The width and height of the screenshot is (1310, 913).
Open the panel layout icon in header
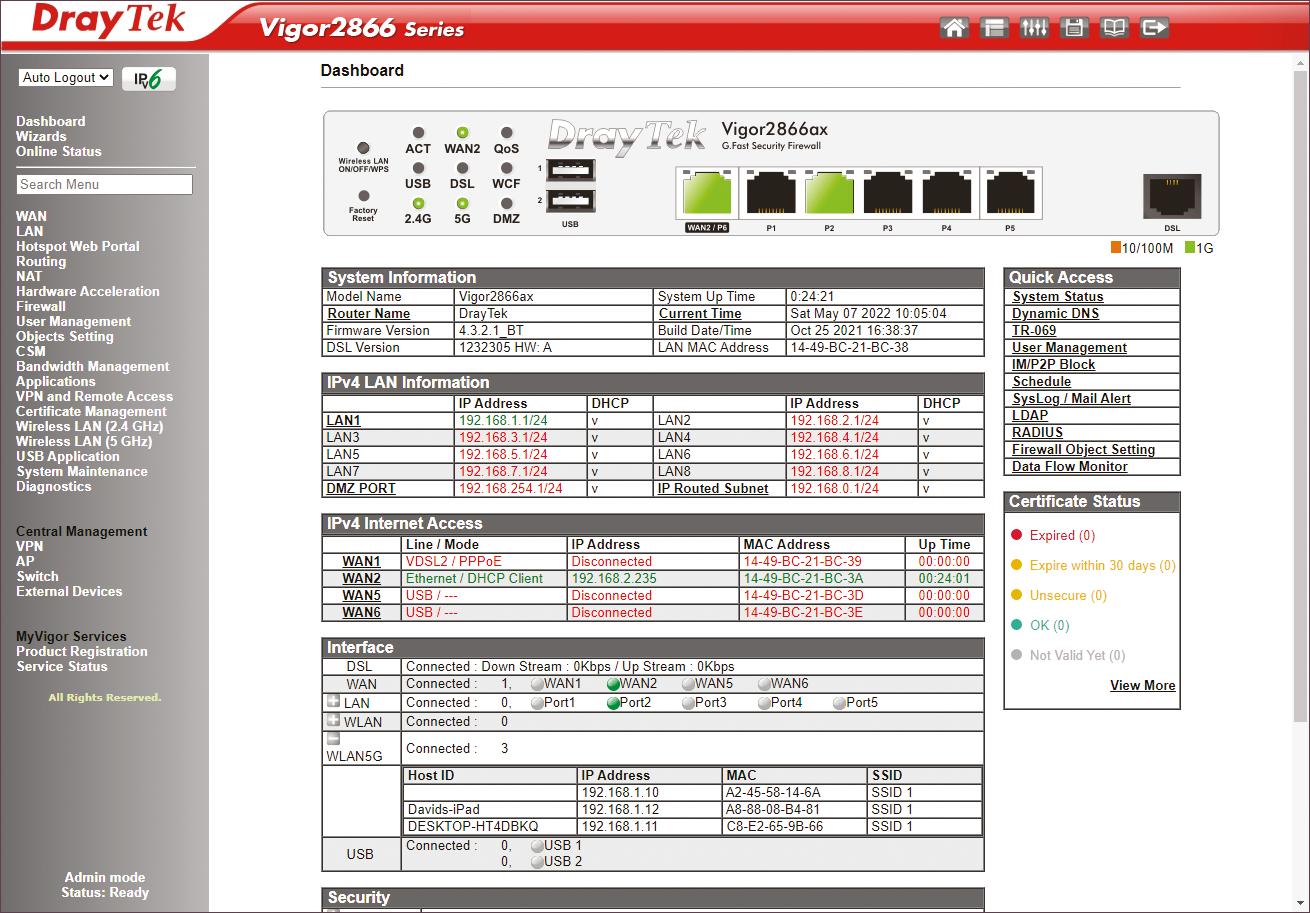994,27
